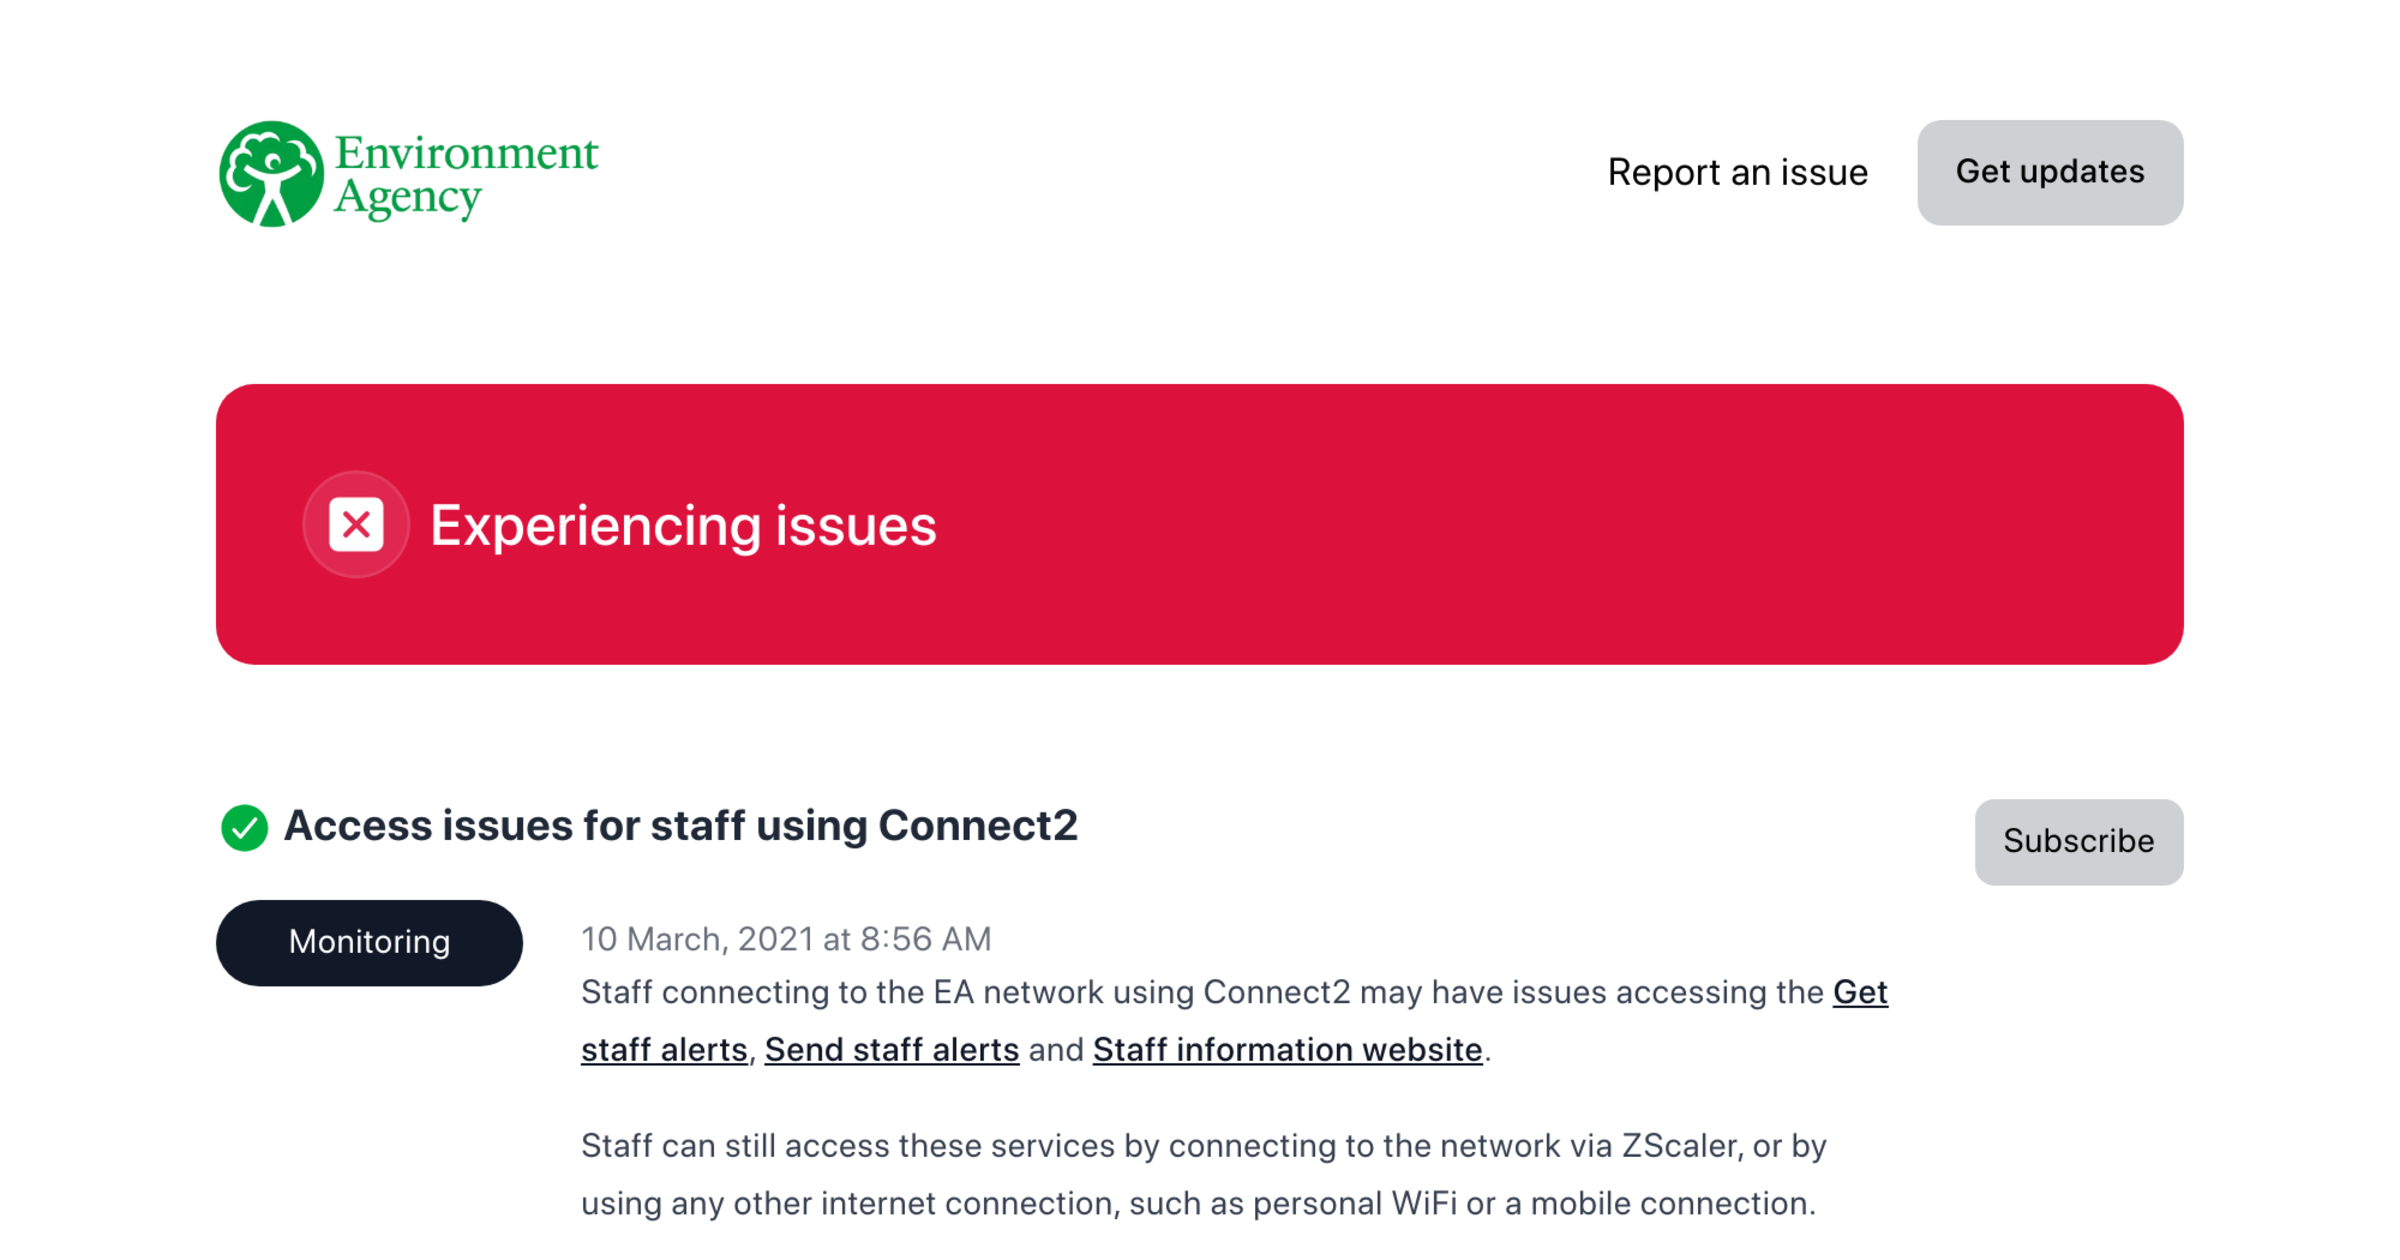Subscribe to the Connect2 incident
Viewport: 2400px width, 1260px height.
coord(2078,841)
